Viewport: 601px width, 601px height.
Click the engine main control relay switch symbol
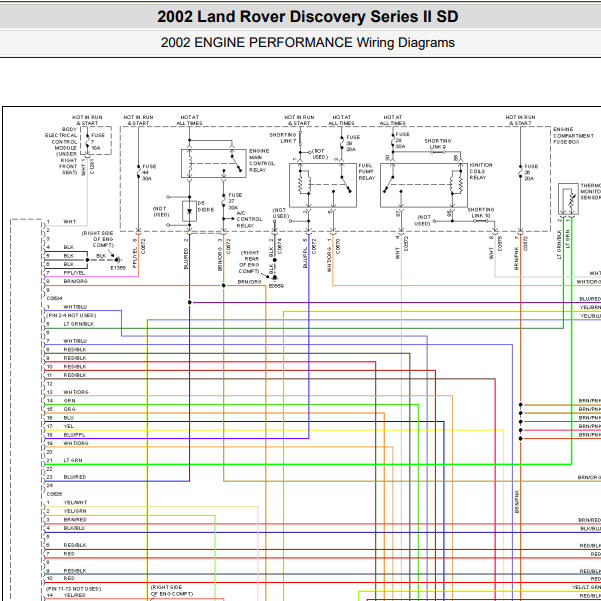(236, 164)
